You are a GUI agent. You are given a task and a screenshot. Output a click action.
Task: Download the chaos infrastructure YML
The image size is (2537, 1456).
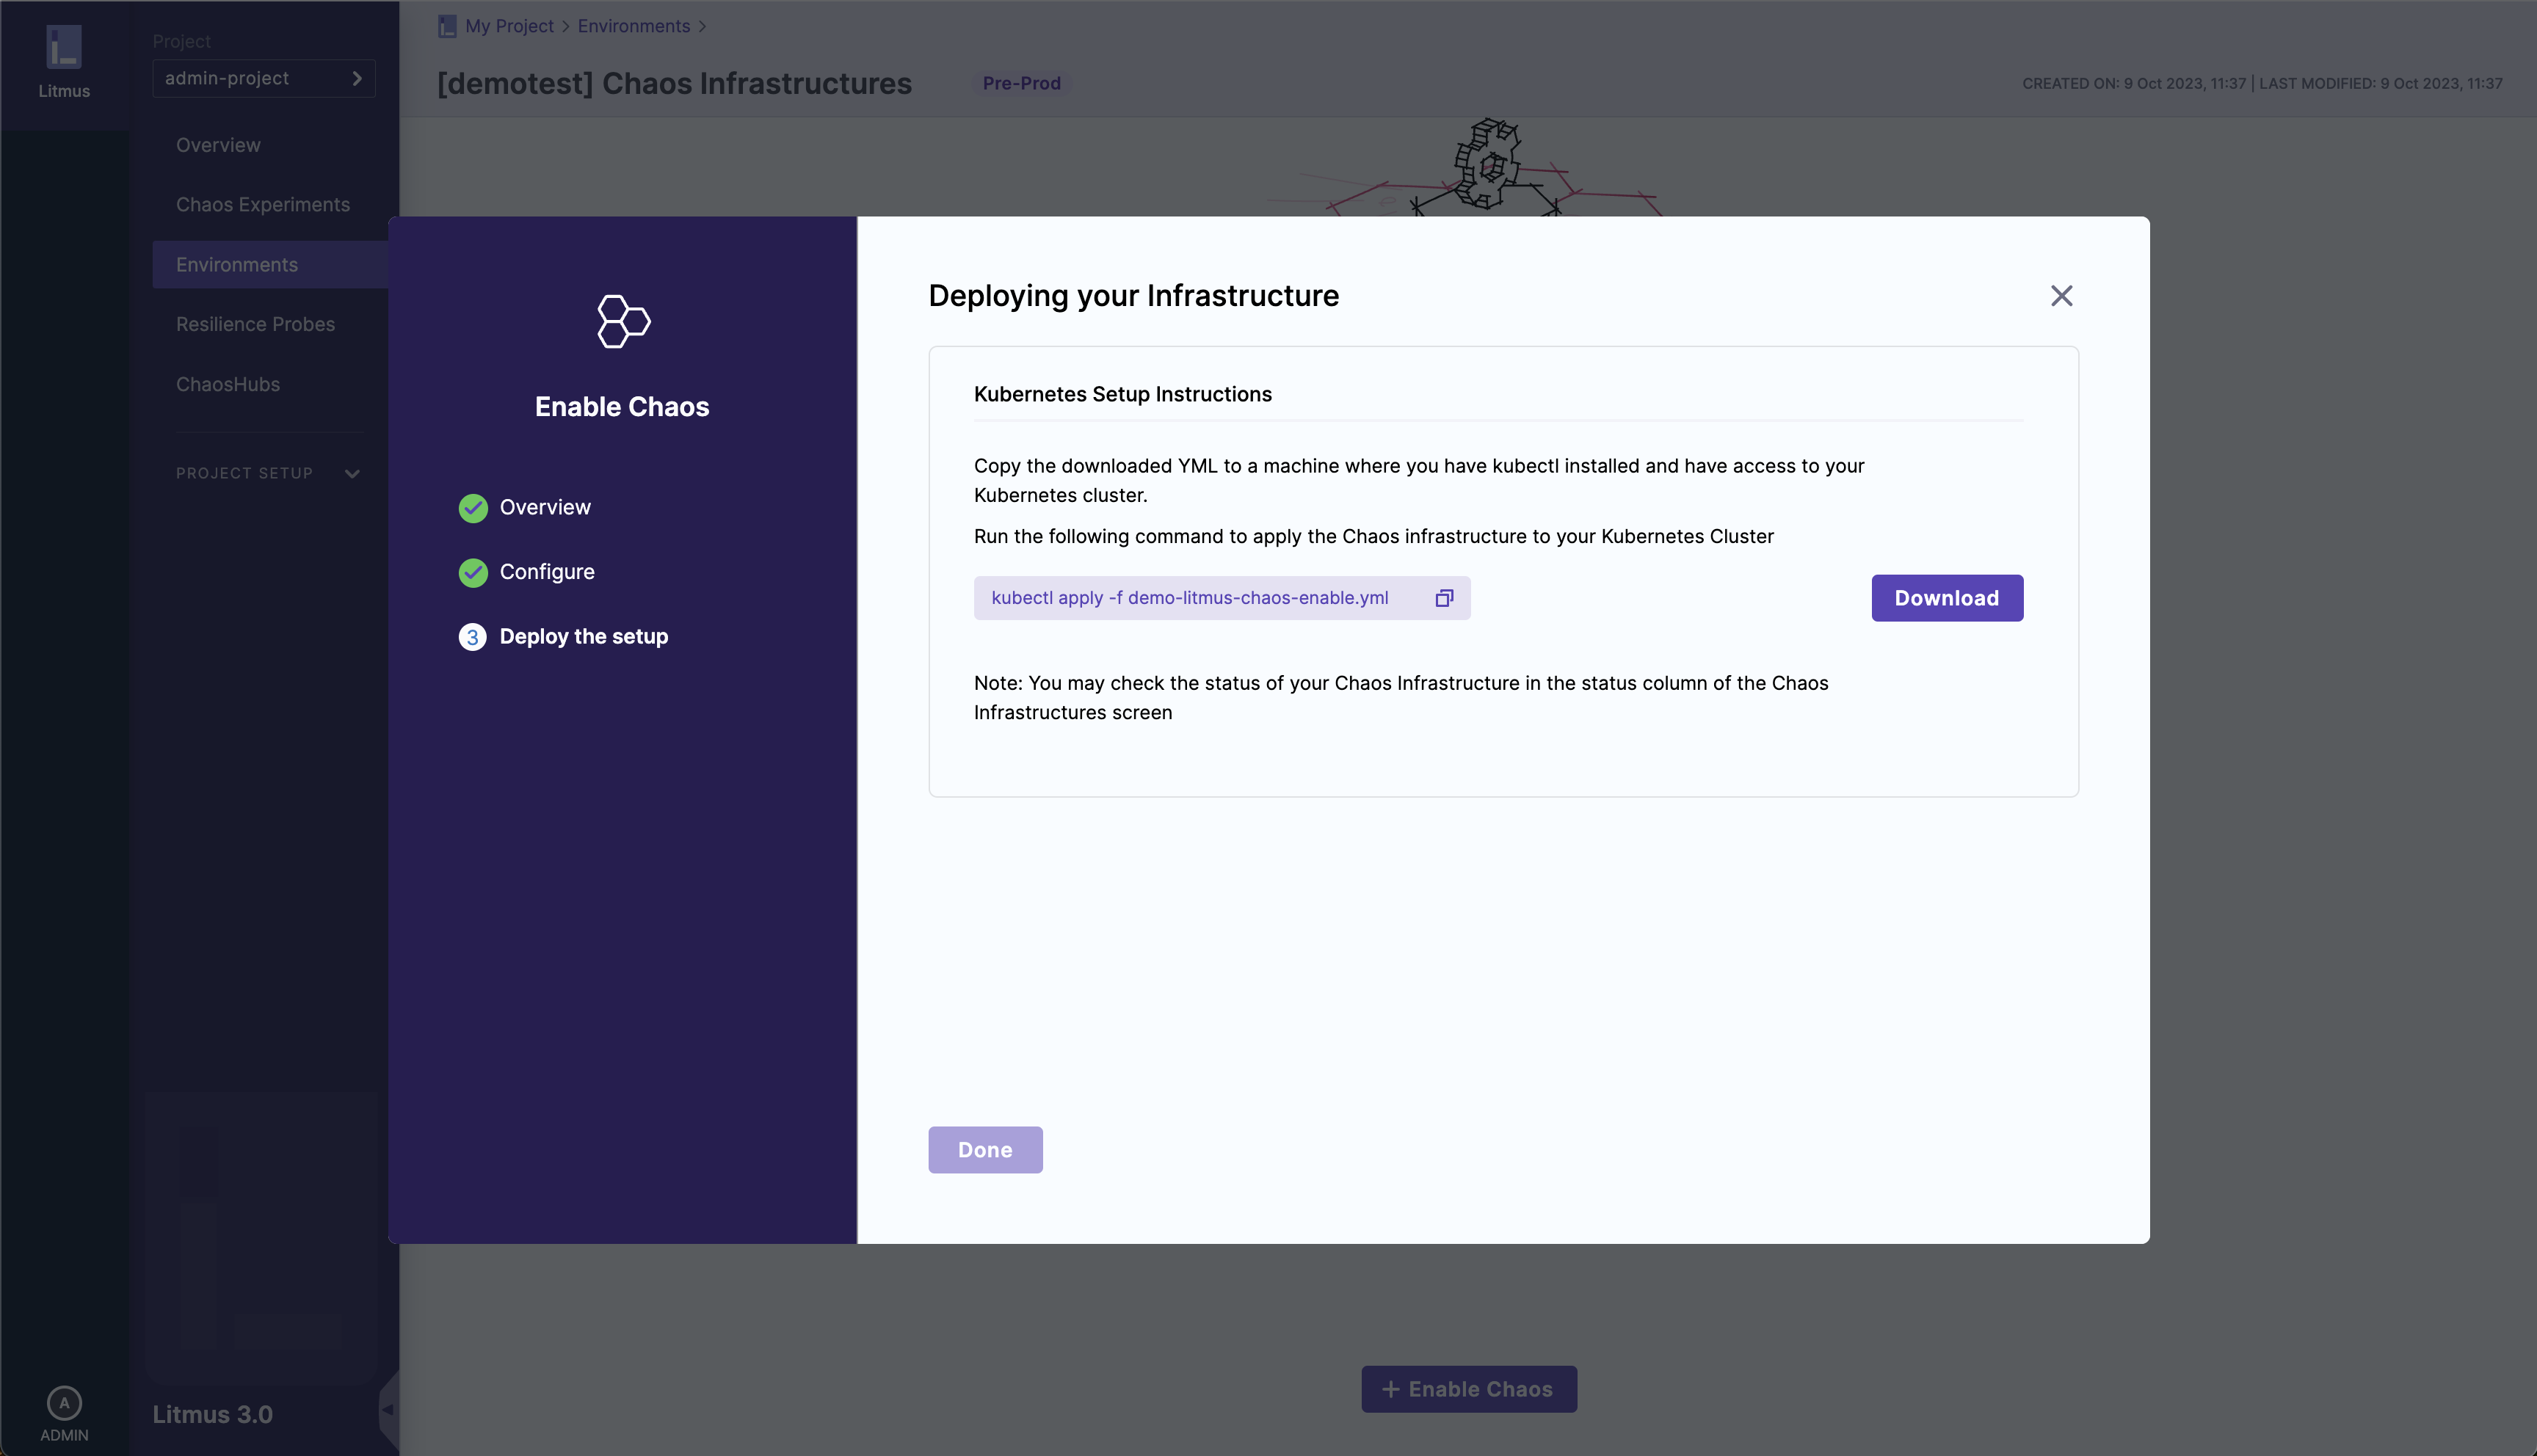pos(1946,598)
